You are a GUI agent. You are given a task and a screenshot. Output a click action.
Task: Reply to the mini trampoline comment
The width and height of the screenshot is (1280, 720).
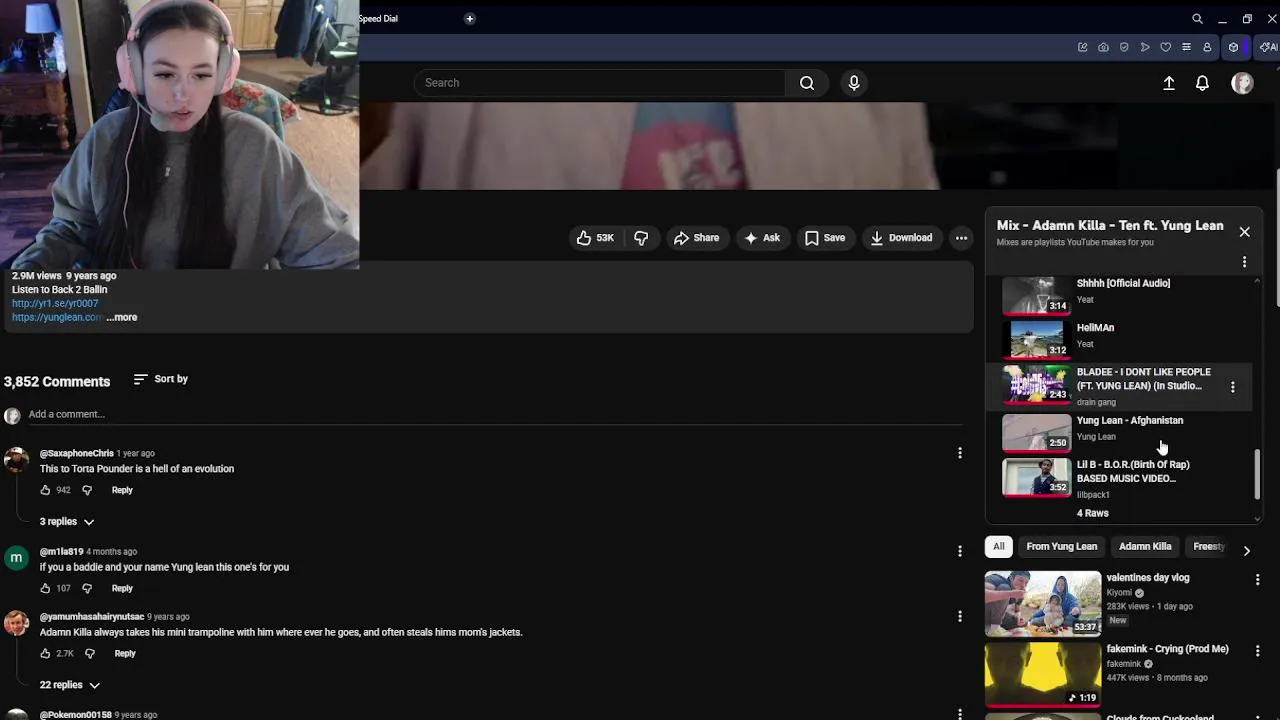(125, 653)
